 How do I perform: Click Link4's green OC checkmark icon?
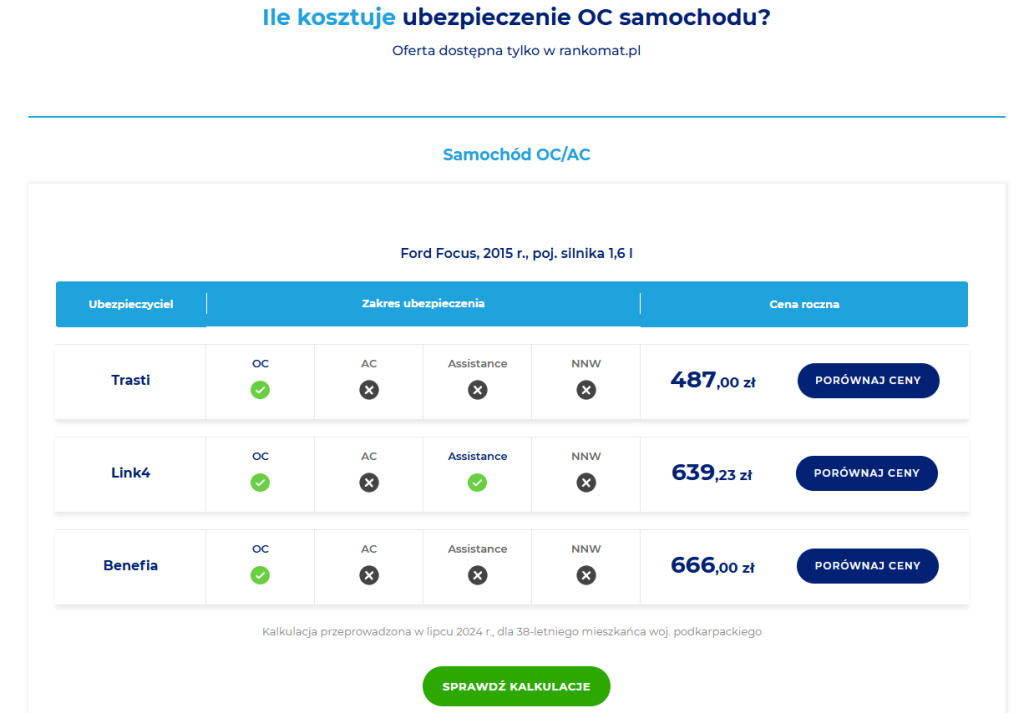(x=260, y=483)
